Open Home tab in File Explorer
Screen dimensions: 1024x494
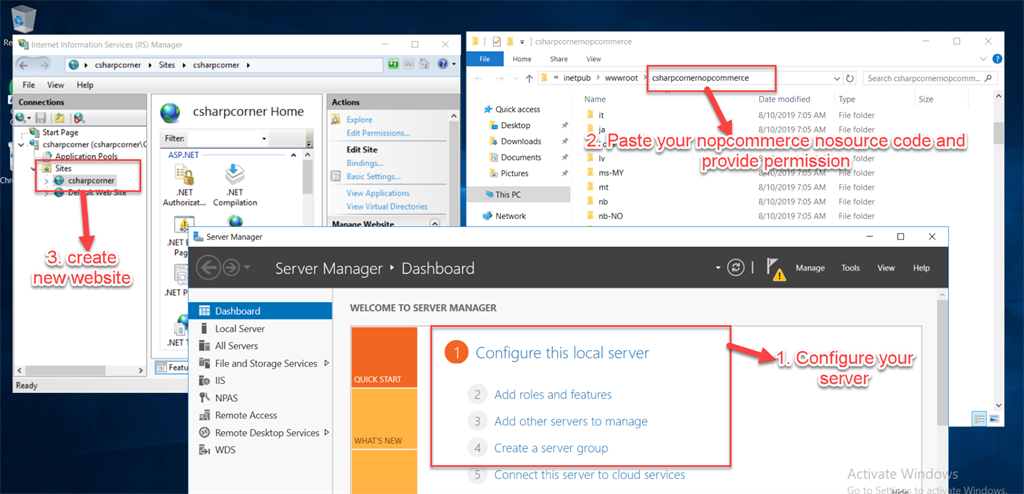[522, 59]
